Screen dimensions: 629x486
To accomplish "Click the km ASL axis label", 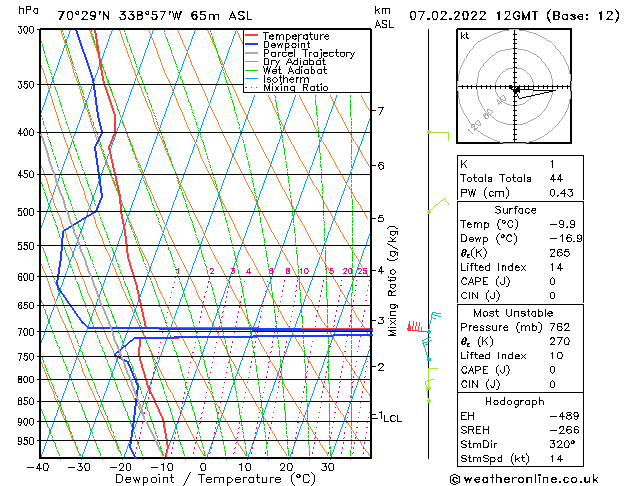I will tap(384, 17).
